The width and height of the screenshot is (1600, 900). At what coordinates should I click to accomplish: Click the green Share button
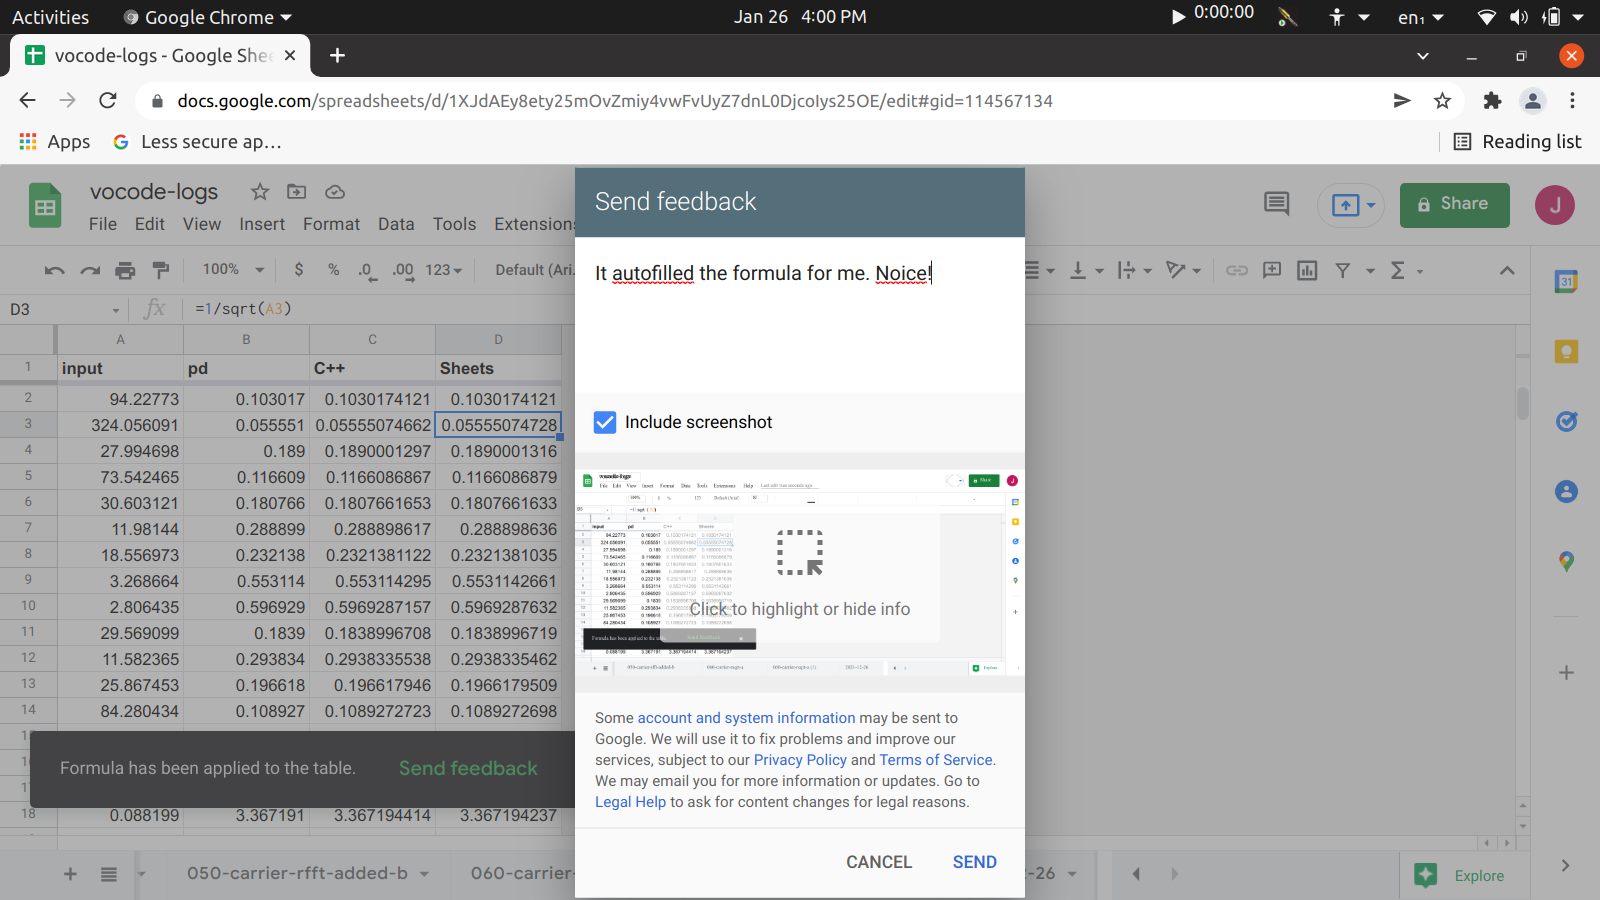click(1454, 204)
